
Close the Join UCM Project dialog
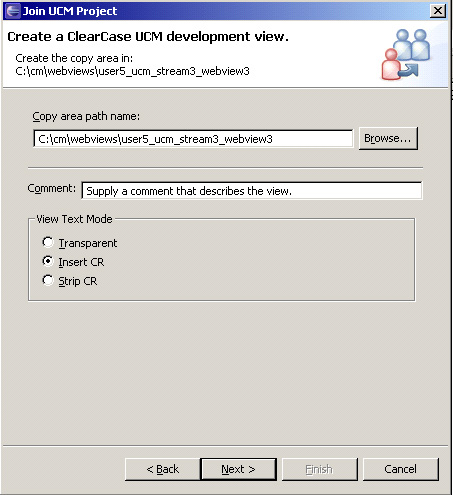[x=438, y=11]
